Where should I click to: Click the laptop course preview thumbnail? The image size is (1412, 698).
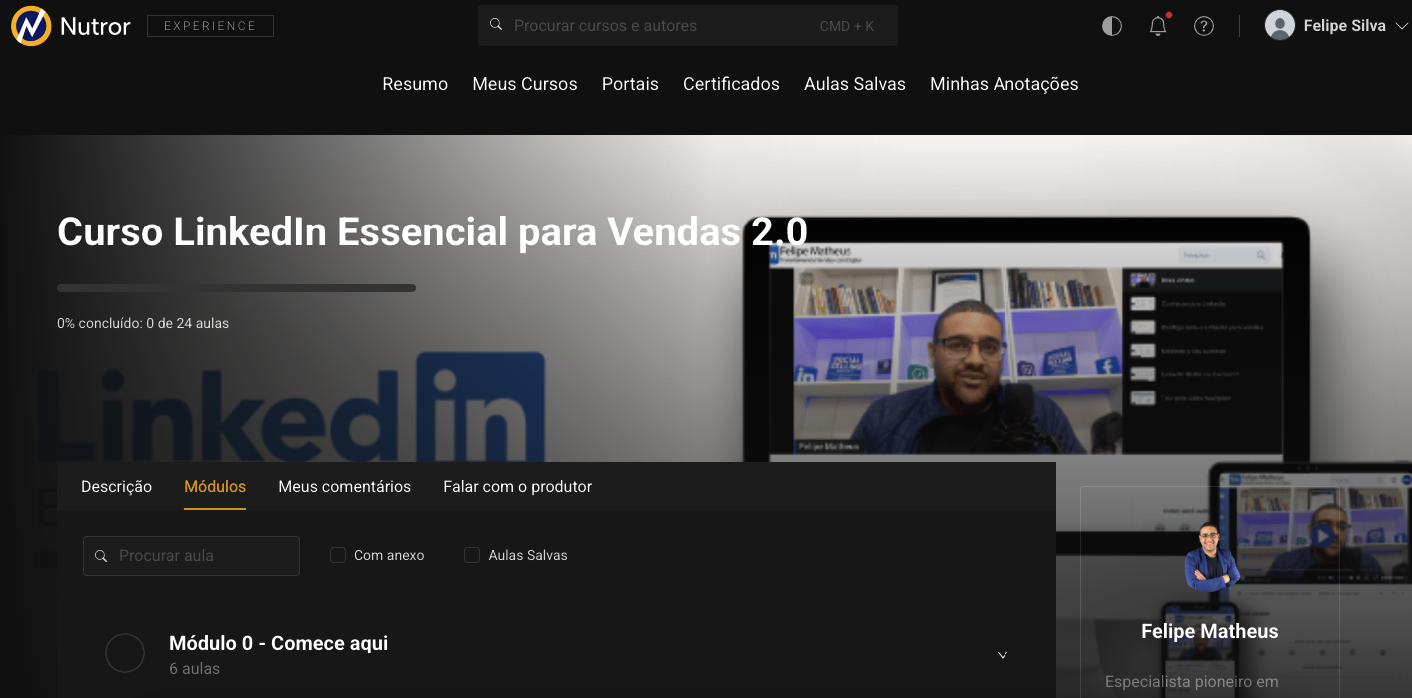(1027, 340)
